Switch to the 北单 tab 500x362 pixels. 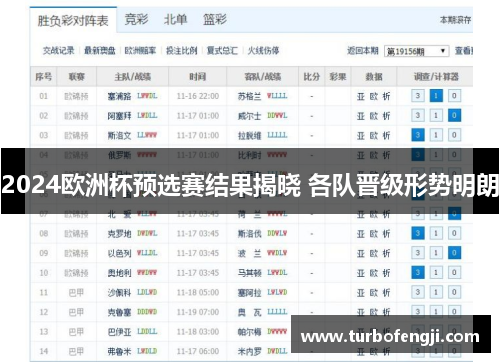point(175,19)
